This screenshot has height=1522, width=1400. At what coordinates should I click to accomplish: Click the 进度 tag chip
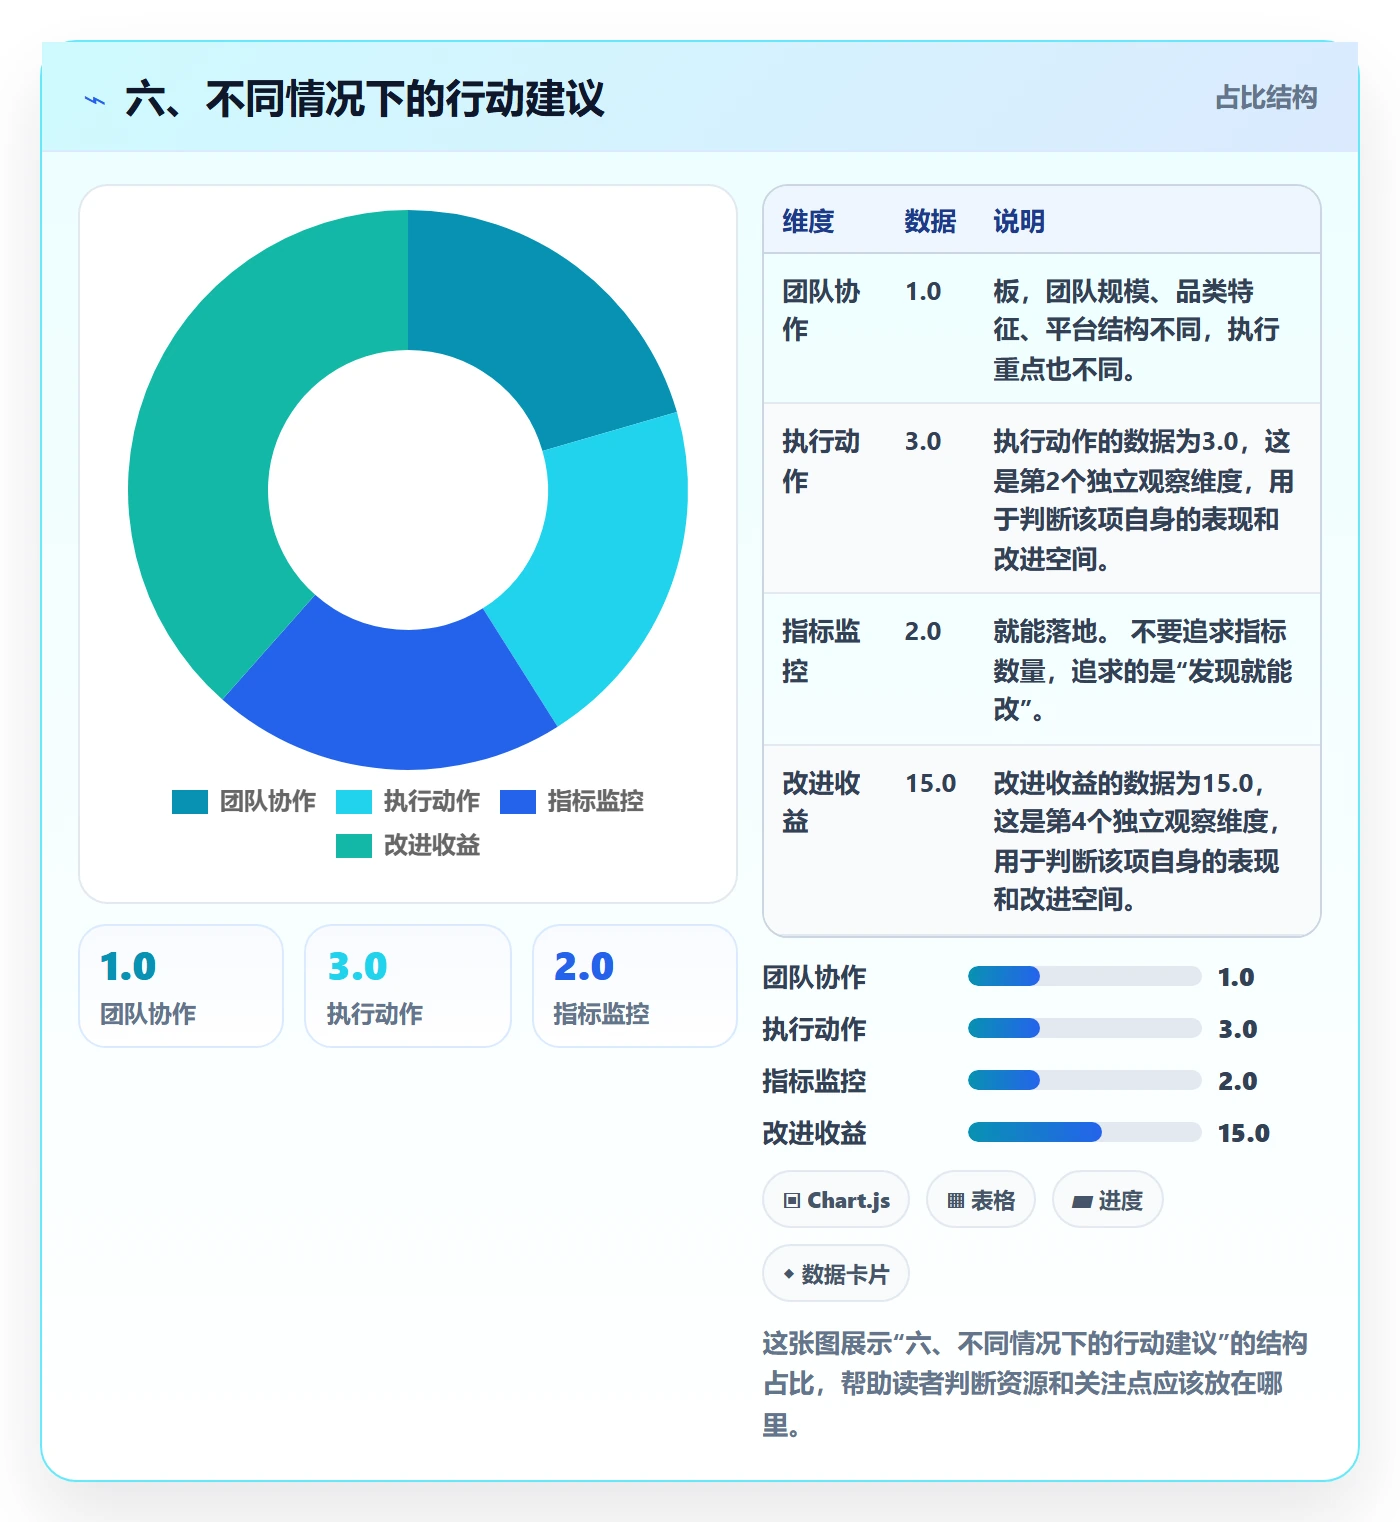coord(1108,1200)
